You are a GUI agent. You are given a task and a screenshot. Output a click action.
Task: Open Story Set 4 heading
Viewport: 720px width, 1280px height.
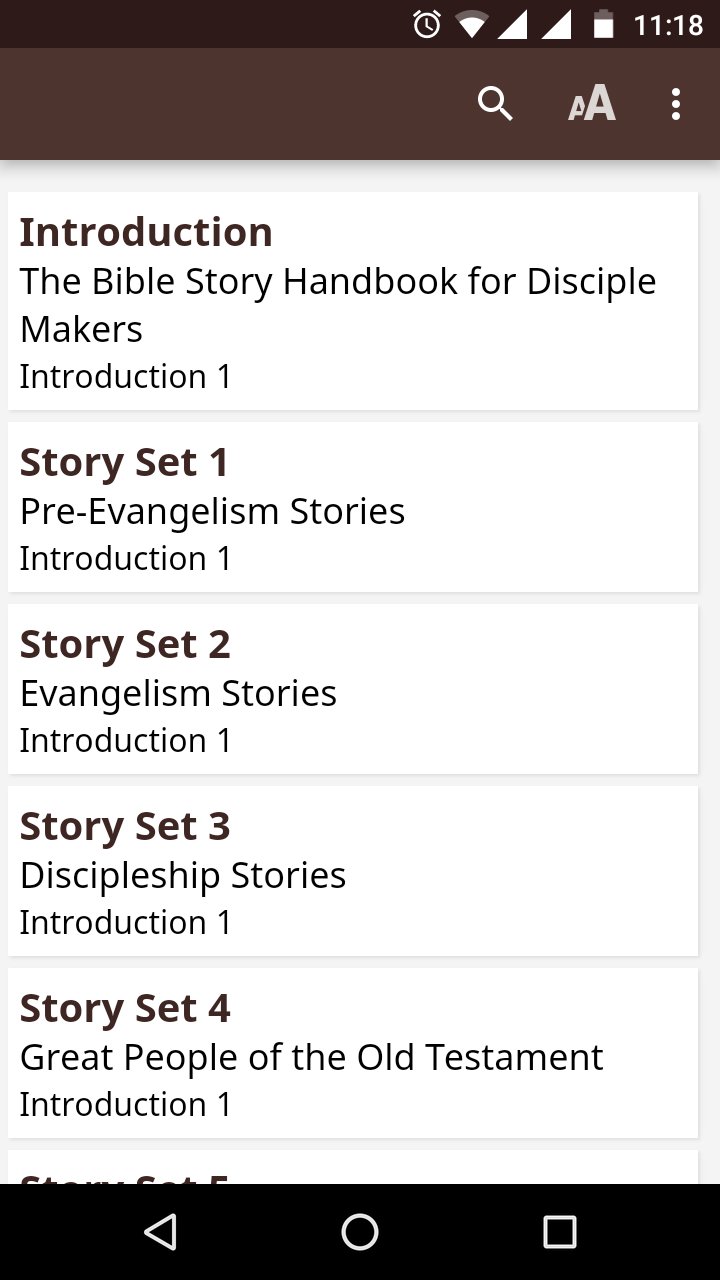point(125,1009)
